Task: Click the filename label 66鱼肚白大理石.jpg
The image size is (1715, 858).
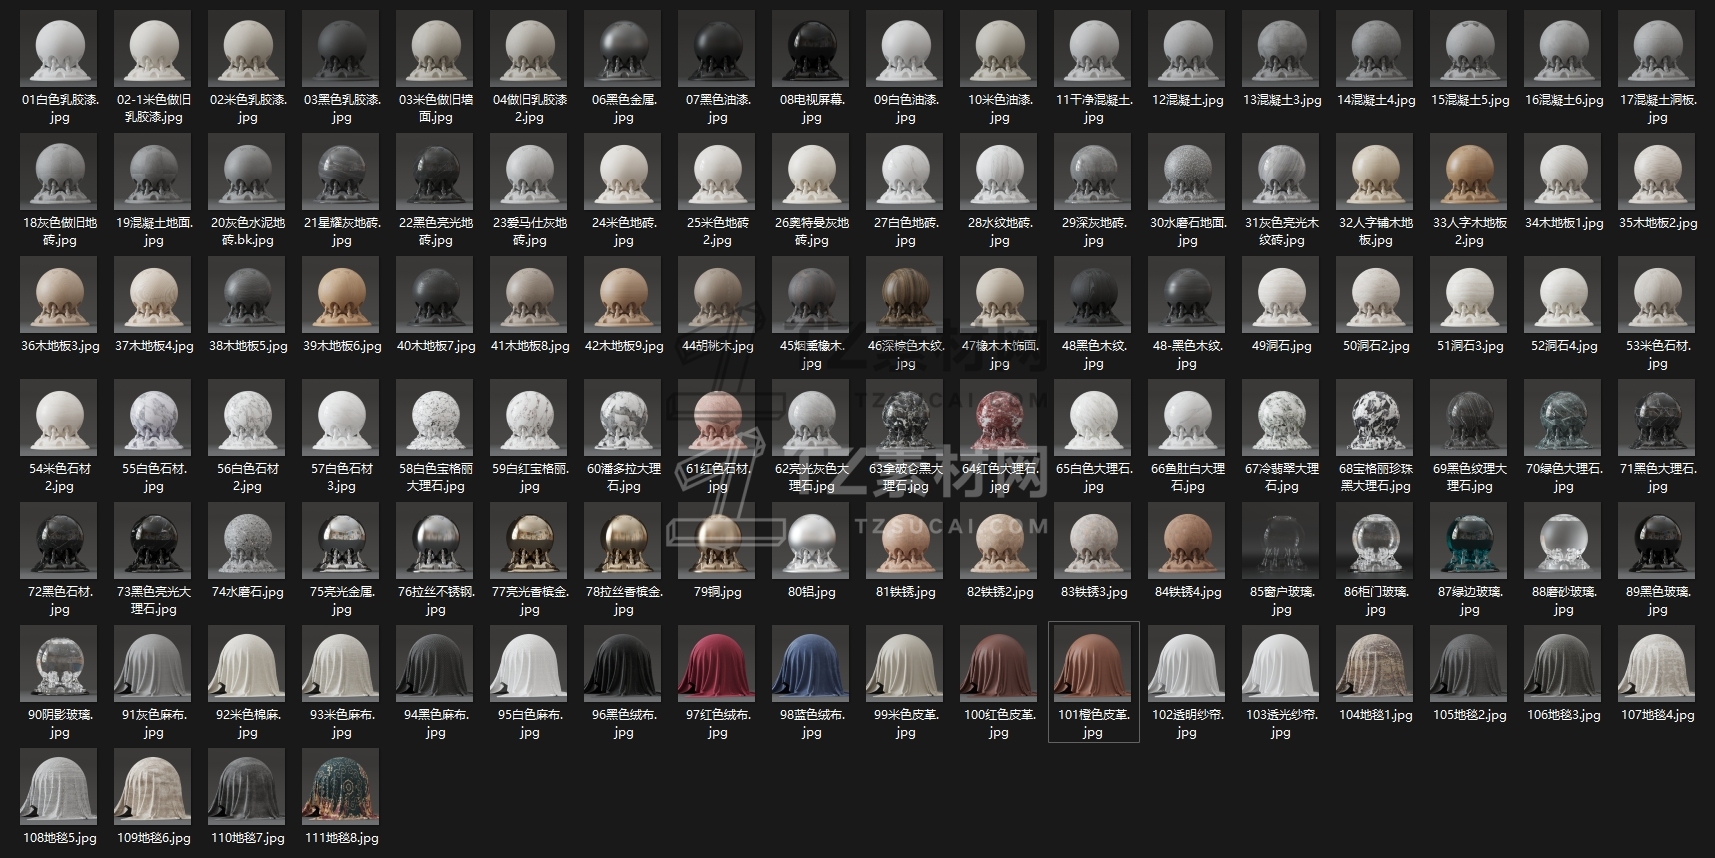Action: (1187, 477)
